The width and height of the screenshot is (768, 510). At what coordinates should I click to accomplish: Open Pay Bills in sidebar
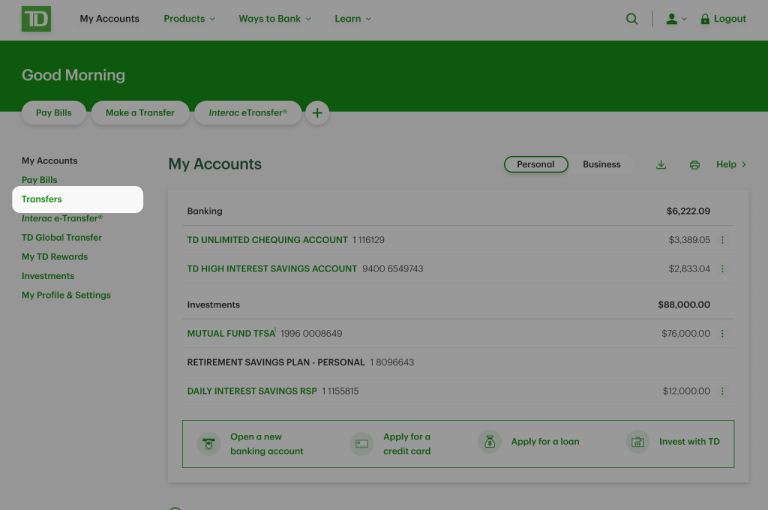coord(39,180)
